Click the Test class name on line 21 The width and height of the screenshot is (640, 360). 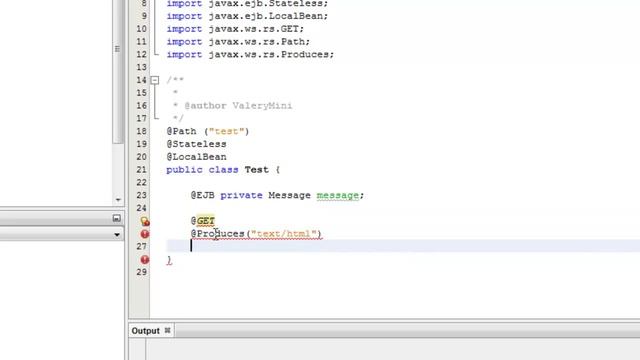[256, 170]
